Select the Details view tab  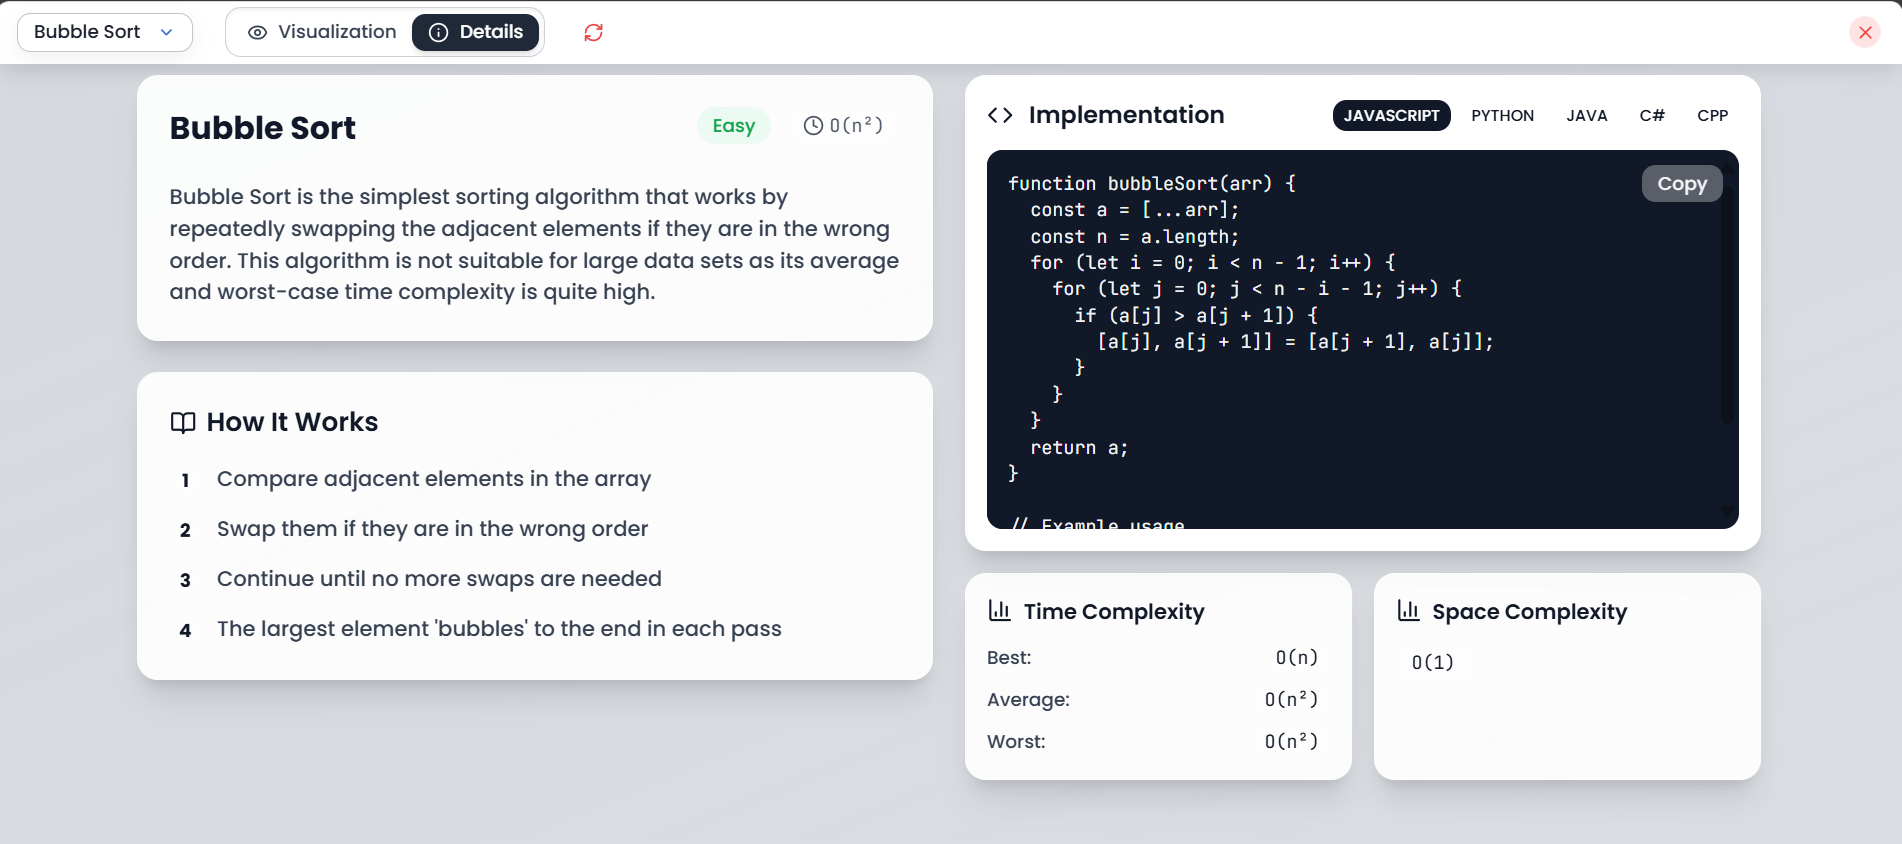[x=475, y=32]
